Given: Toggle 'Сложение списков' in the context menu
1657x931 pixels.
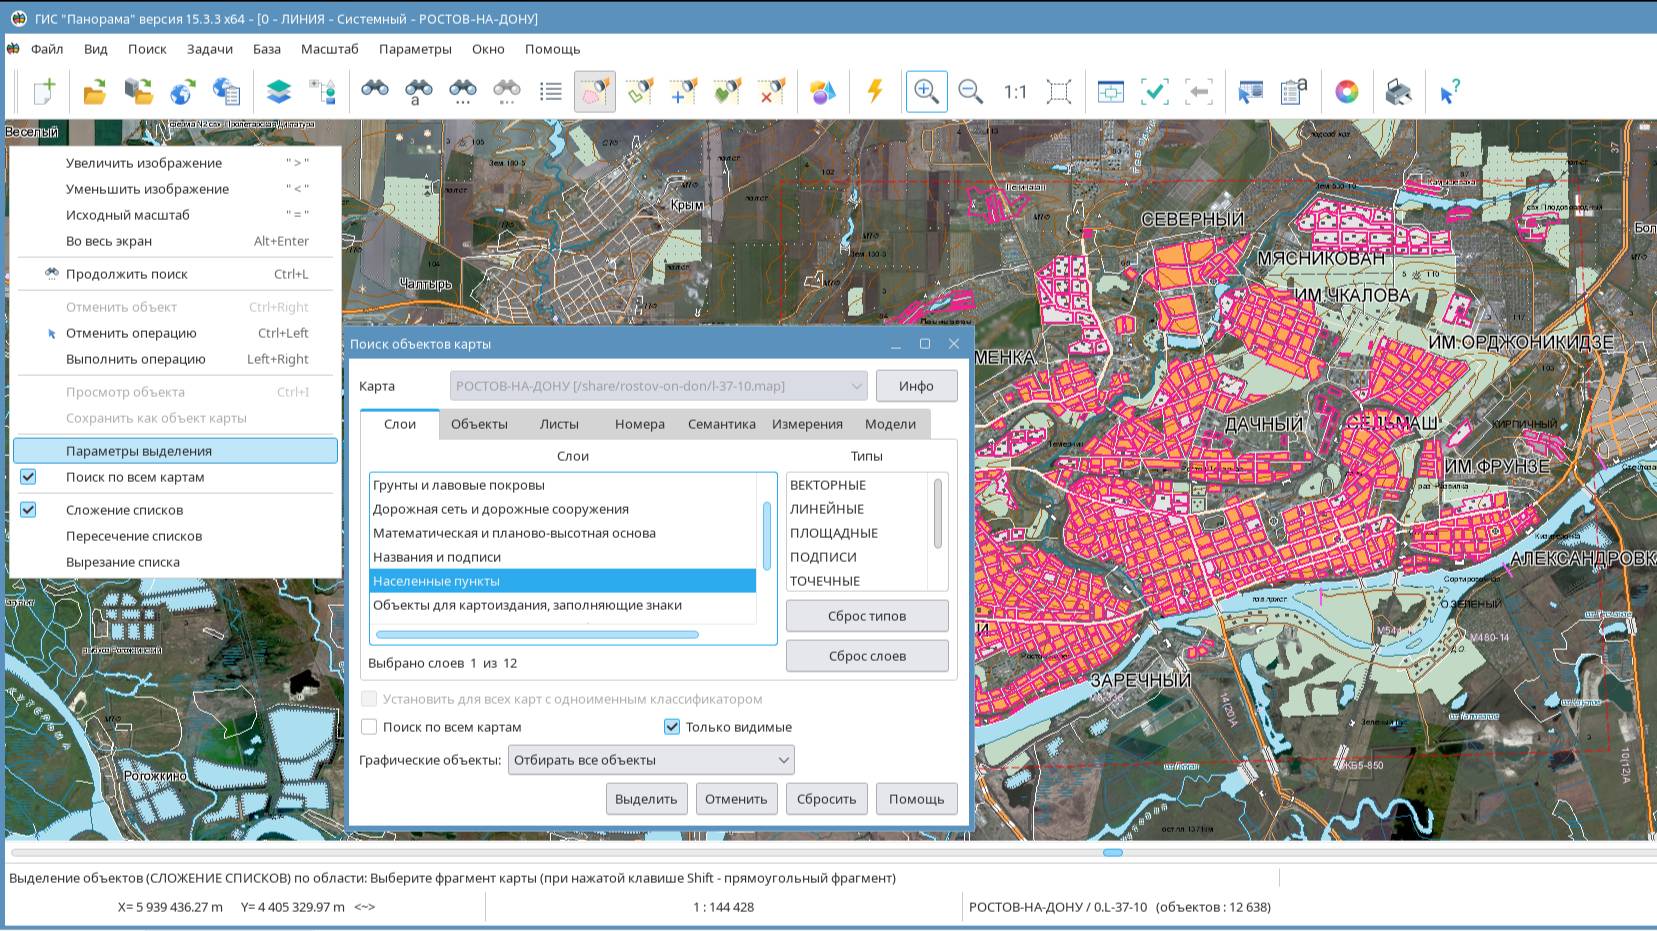Looking at the screenshot, I should point(125,510).
